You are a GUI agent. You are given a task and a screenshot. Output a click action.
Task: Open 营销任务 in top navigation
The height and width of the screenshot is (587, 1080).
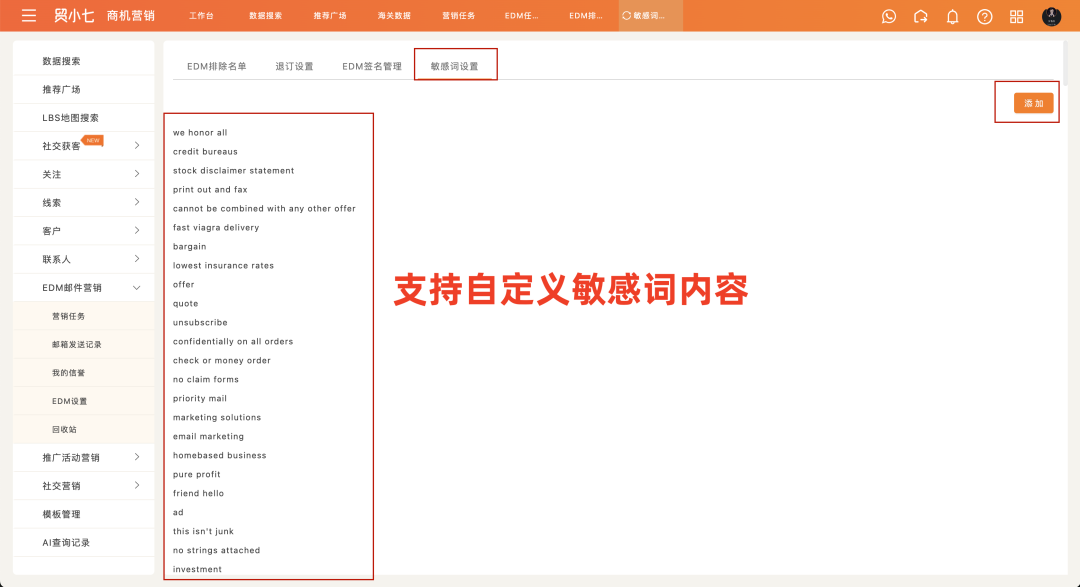coord(459,15)
